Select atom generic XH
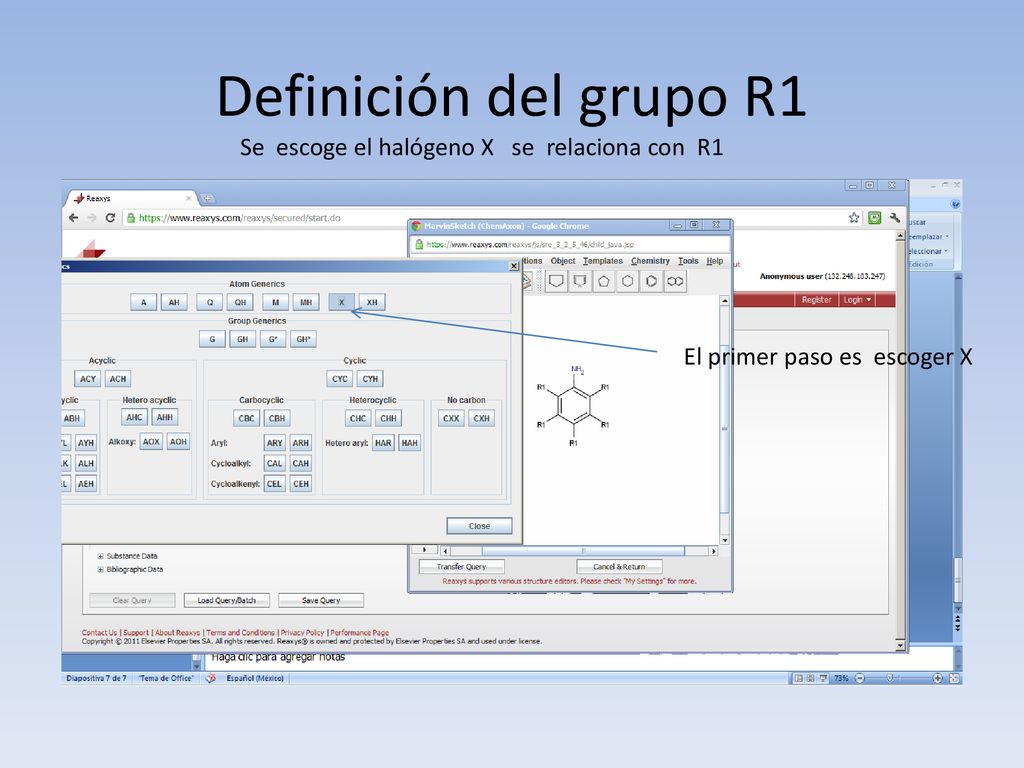Viewport: 1024px width, 768px height. 372,302
